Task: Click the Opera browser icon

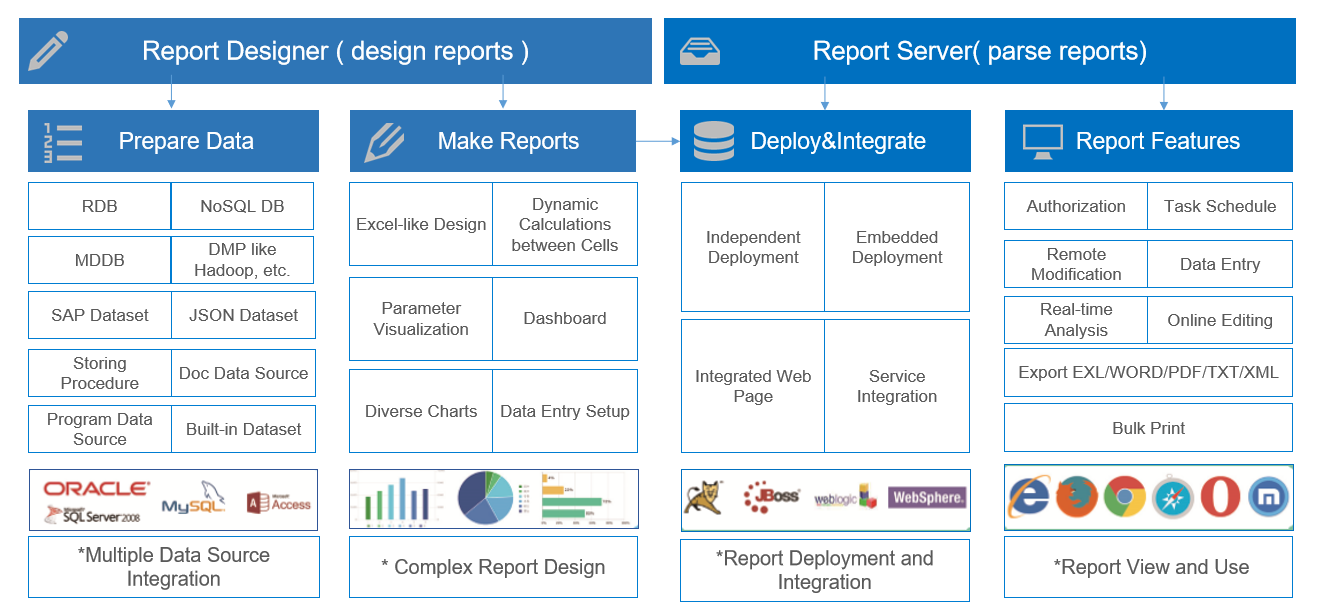Action: tap(1221, 497)
